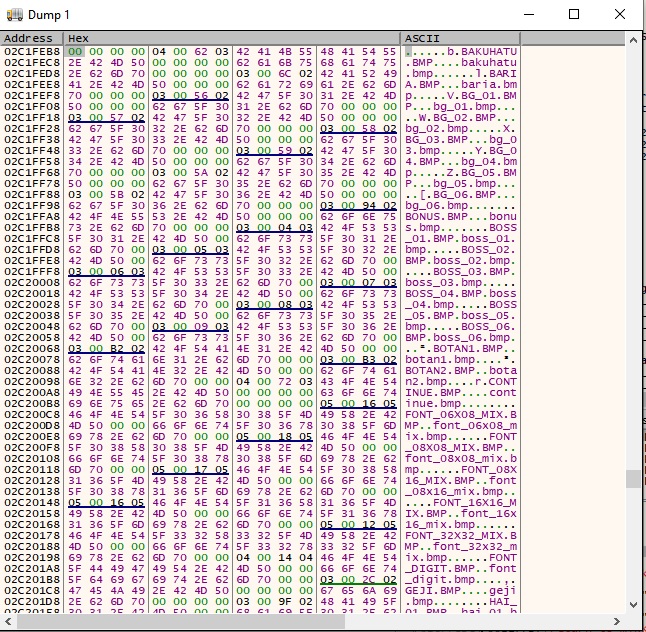
Task: Select the highlighted 00 byte in first row
Action: (74, 50)
